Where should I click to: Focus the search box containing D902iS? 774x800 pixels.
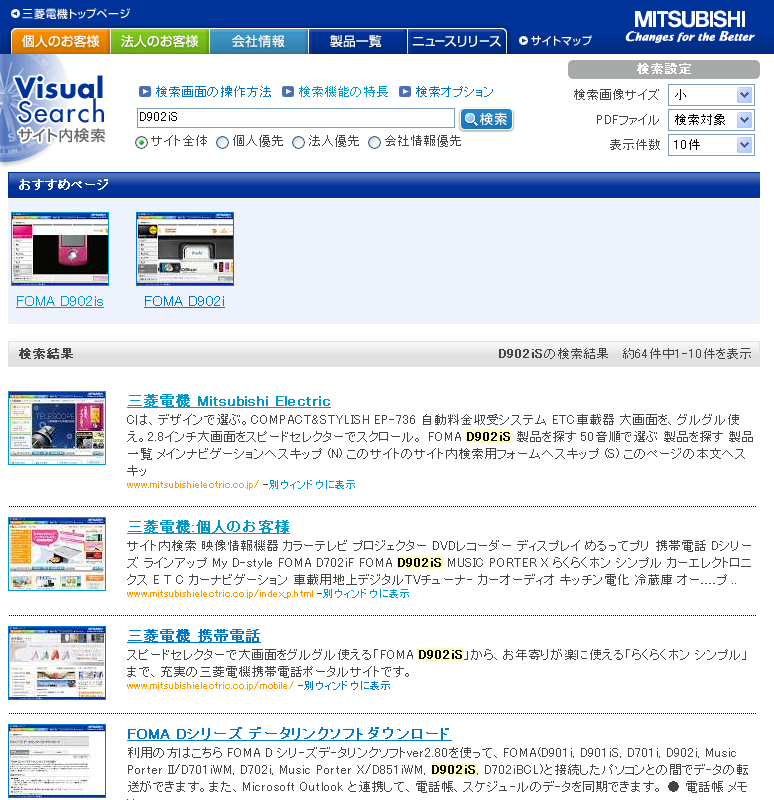coord(295,118)
